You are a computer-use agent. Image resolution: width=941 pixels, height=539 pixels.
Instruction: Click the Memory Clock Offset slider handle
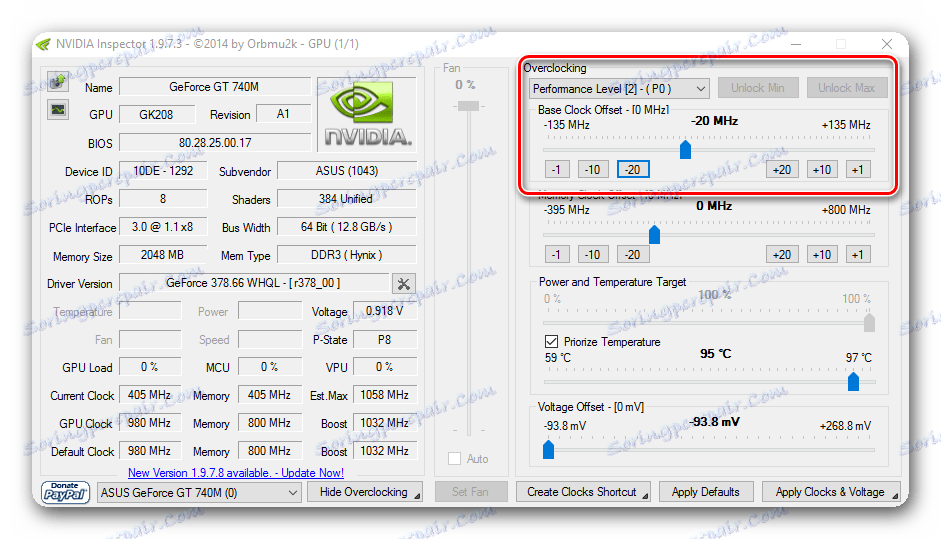(655, 234)
